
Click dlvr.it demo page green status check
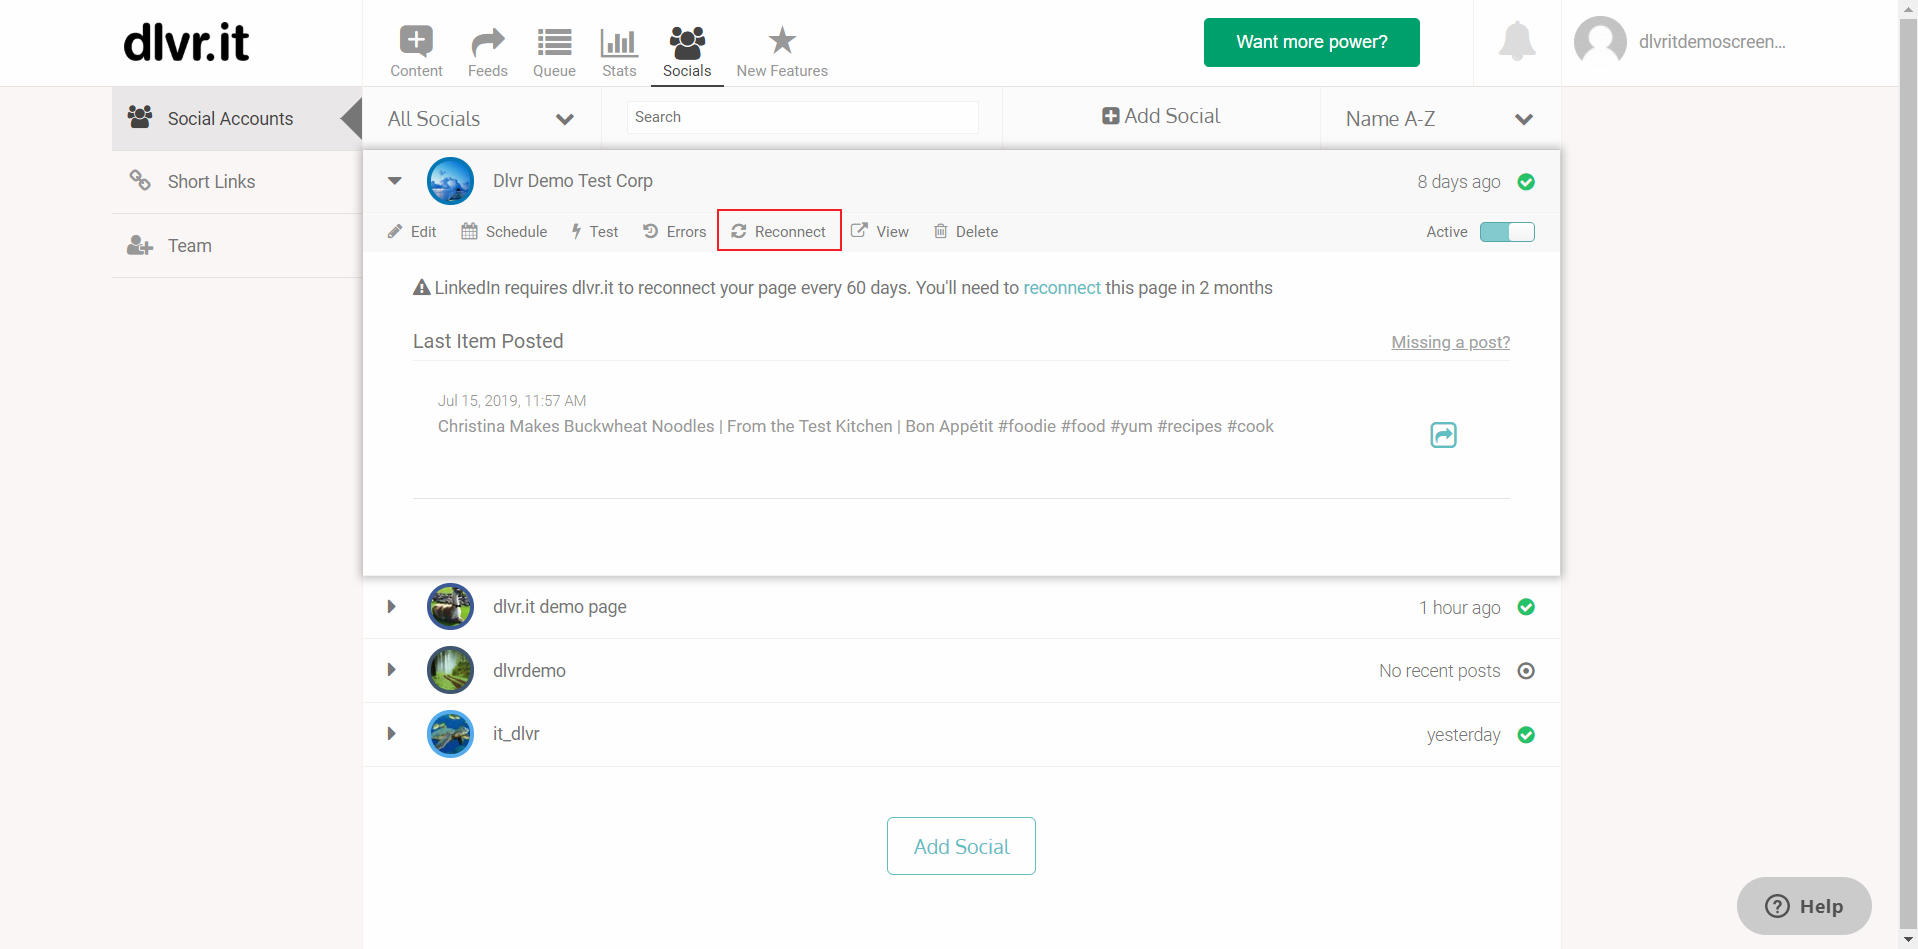point(1526,607)
